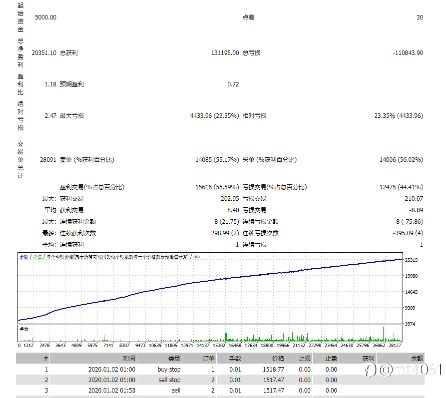Click the time column header in orders table

click(x=129, y=359)
